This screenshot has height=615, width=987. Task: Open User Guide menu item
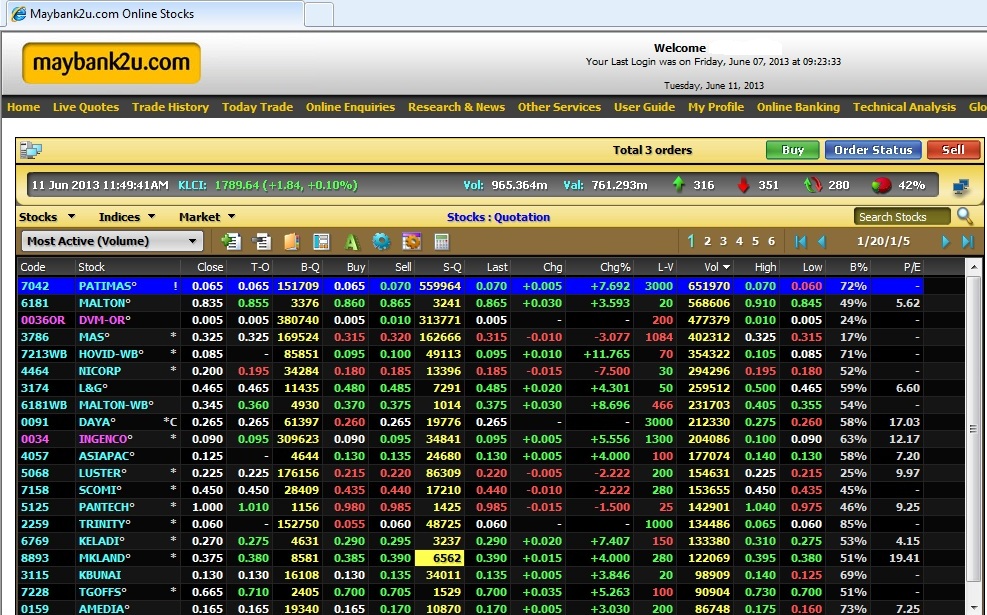click(644, 107)
